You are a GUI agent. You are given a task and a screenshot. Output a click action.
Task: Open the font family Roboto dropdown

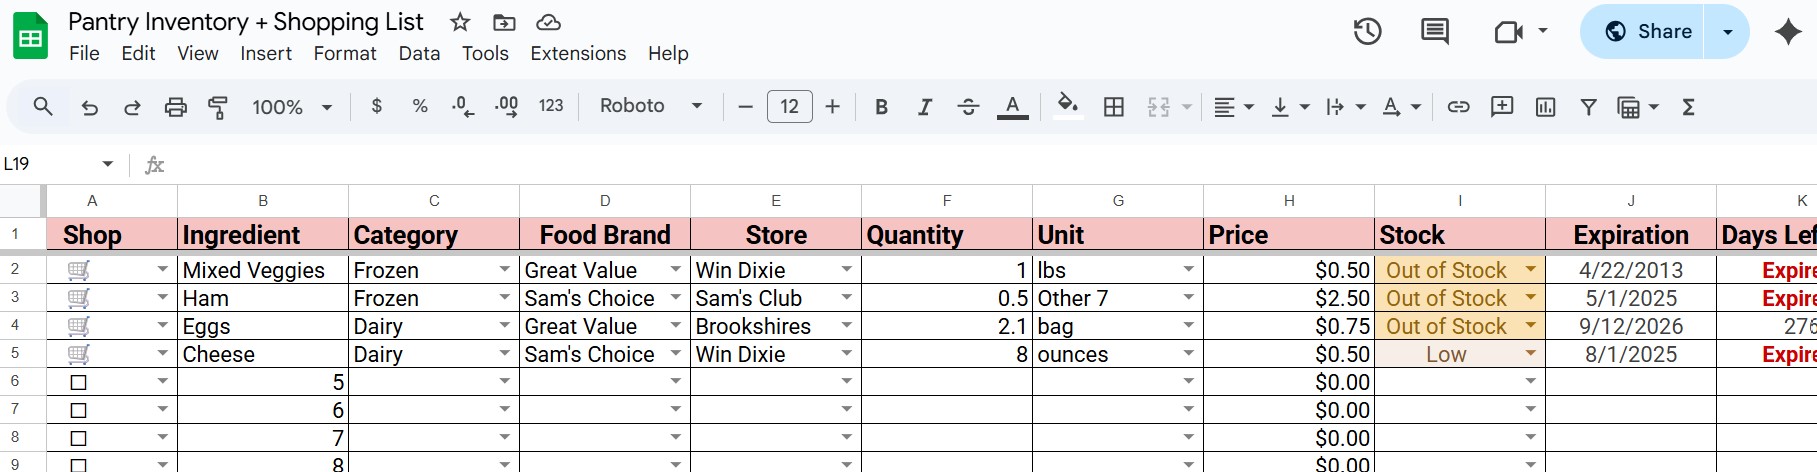[x=651, y=106]
